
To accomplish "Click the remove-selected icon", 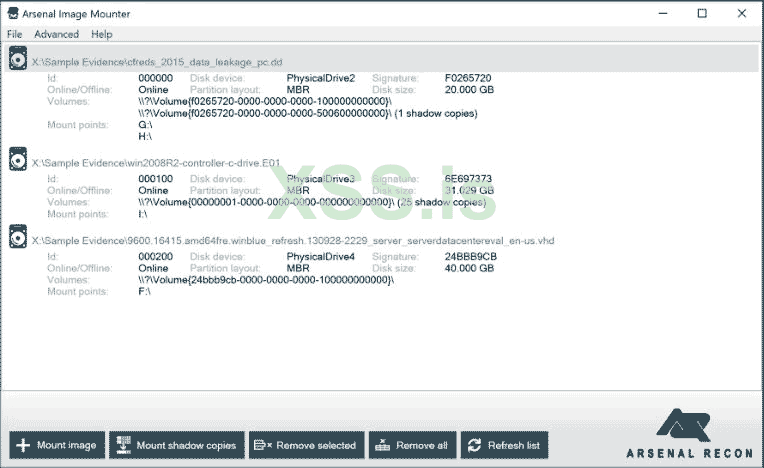I will click(263, 445).
